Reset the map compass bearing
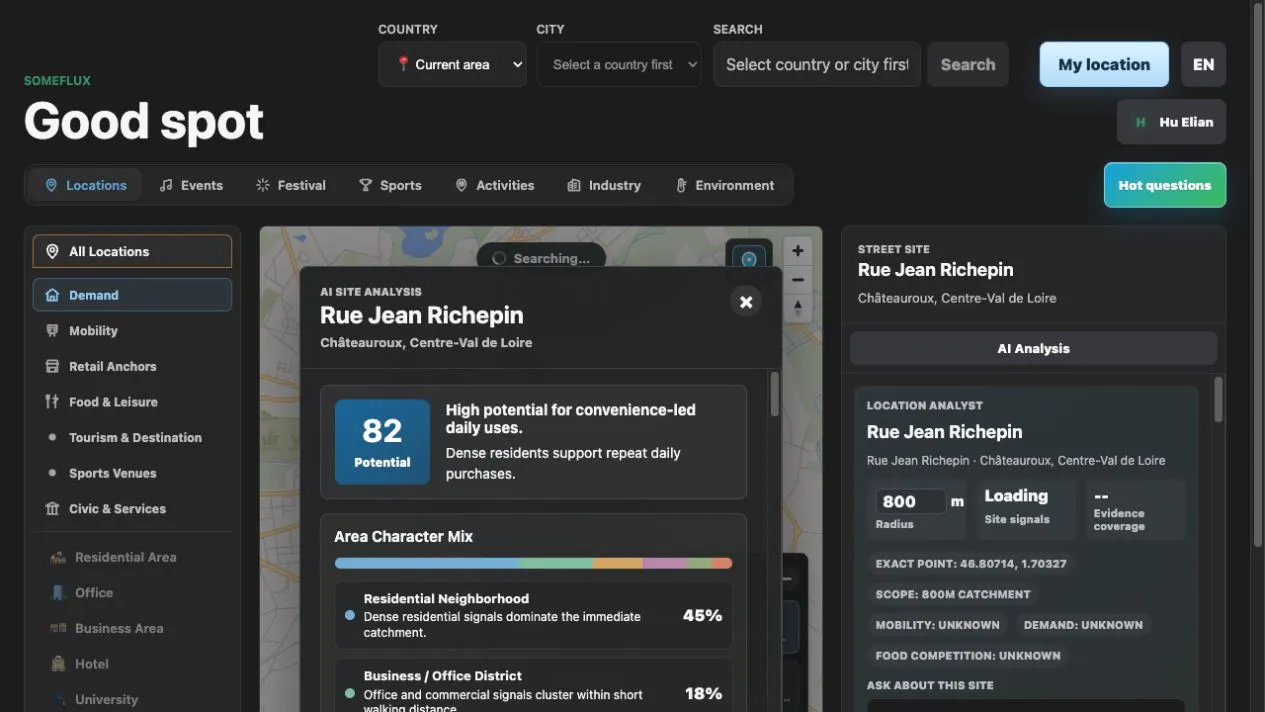The height and width of the screenshot is (712, 1265). point(797,308)
